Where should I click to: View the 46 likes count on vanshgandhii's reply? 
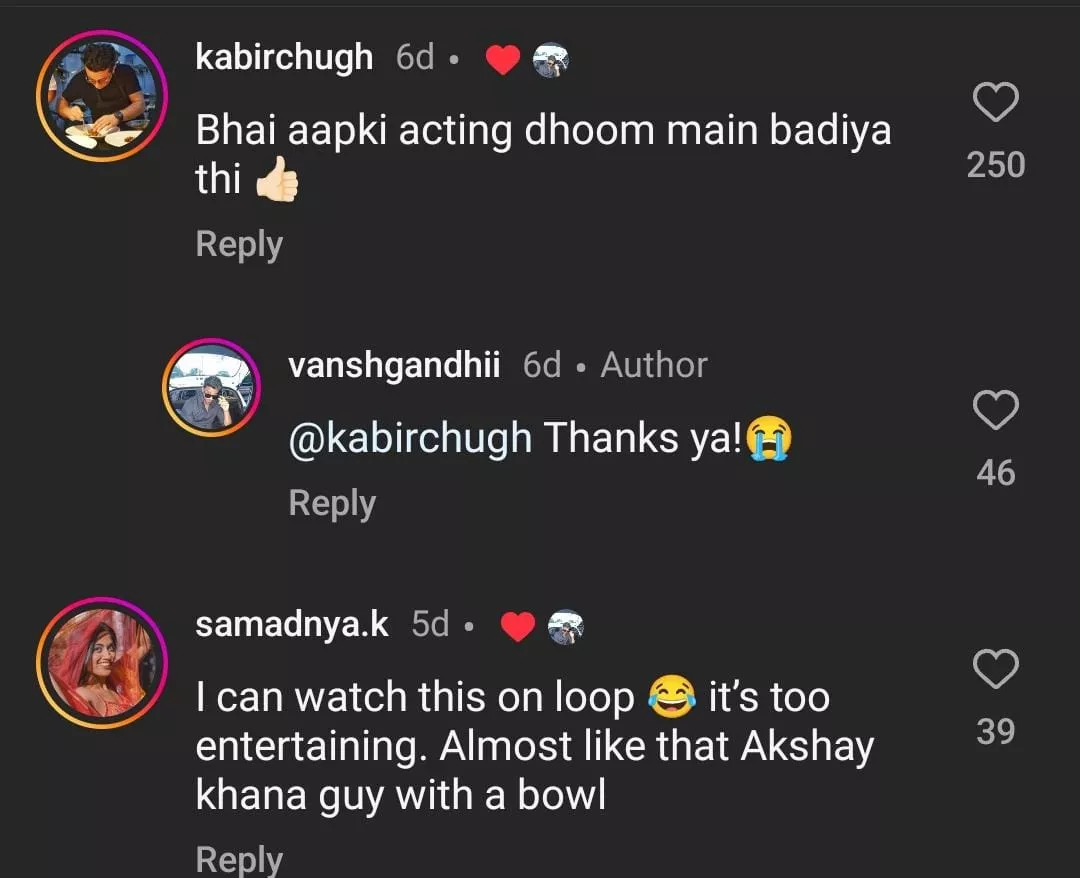(995, 472)
